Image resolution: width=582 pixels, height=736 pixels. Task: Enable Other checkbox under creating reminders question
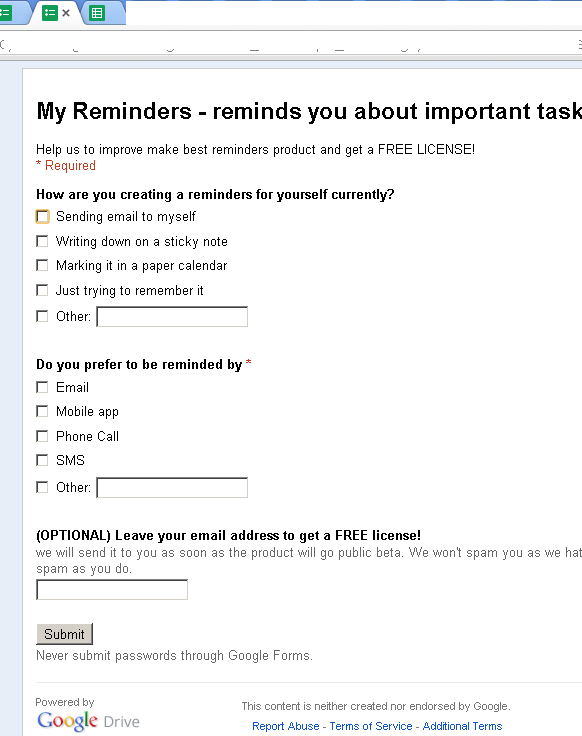[x=42, y=316]
